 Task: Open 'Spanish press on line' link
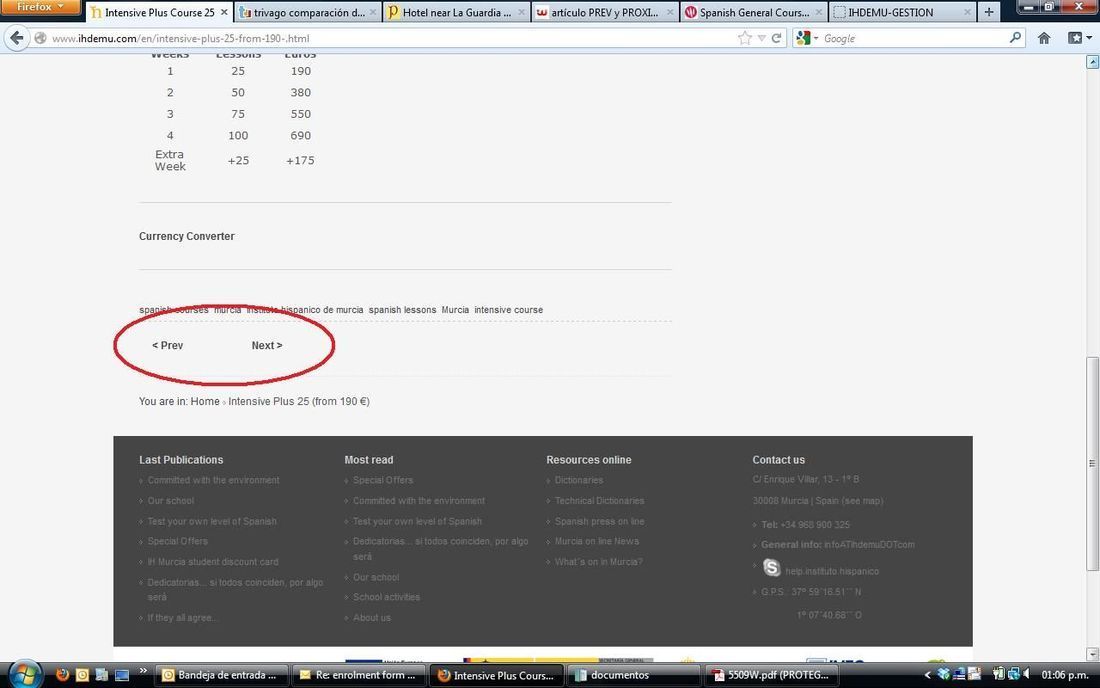(x=599, y=521)
